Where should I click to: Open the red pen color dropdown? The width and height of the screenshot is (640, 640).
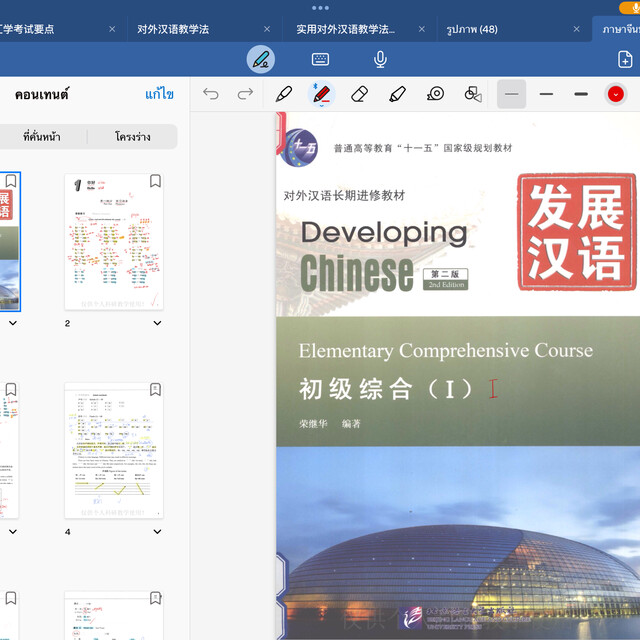pos(615,94)
